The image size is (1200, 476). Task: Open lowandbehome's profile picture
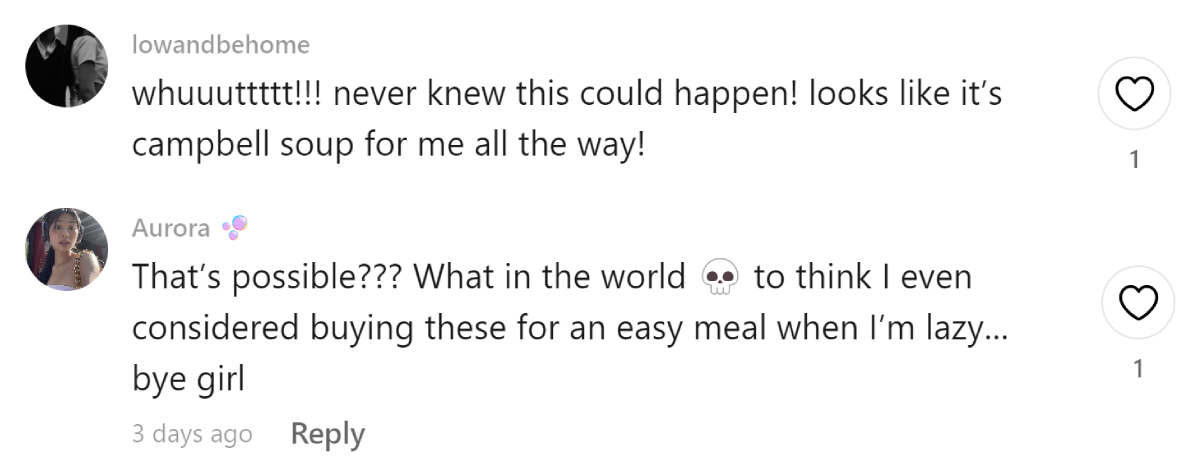pyautogui.click(x=66, y=66)
